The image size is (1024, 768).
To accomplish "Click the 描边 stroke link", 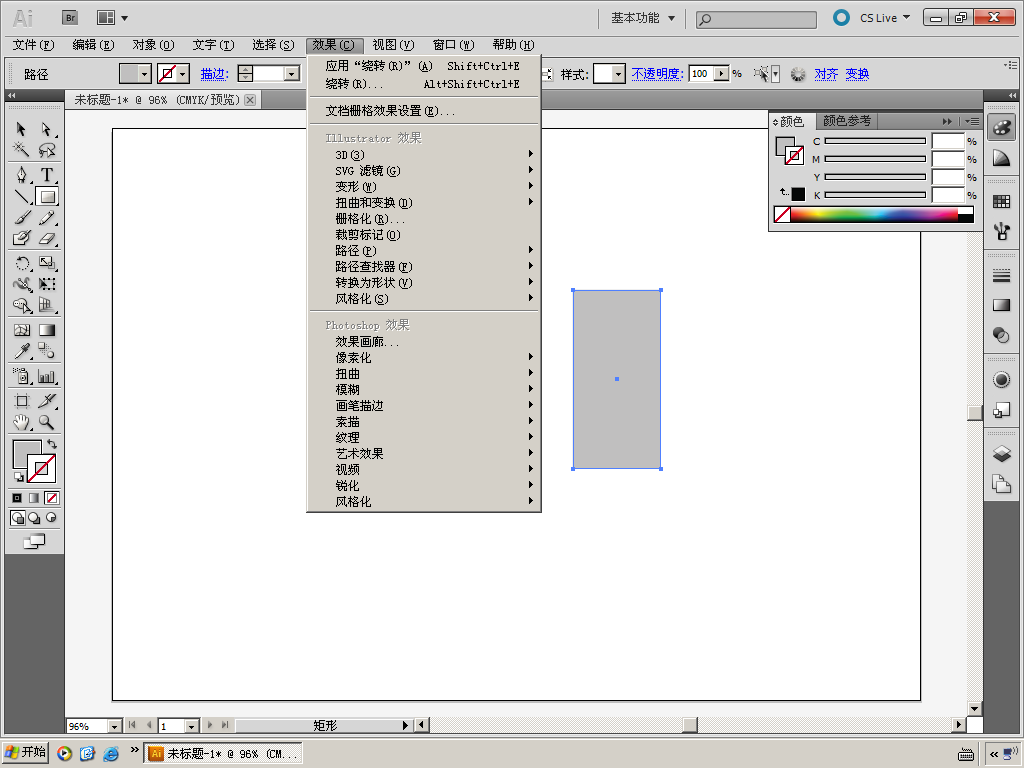I will [x=214, y=74].
